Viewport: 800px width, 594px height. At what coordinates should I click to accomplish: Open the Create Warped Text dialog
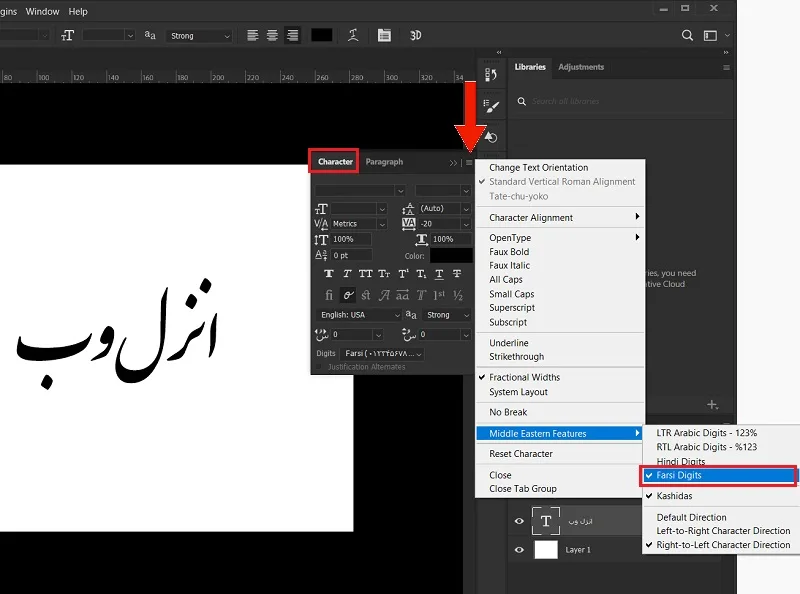353,35
